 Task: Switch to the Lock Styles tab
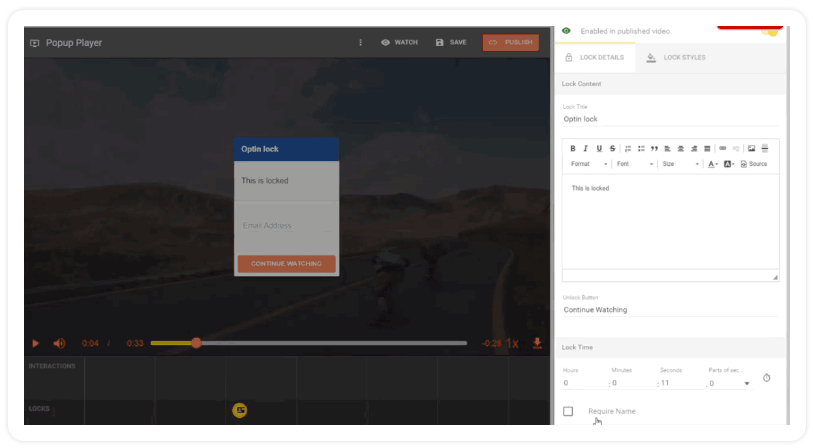pos(676,58)
